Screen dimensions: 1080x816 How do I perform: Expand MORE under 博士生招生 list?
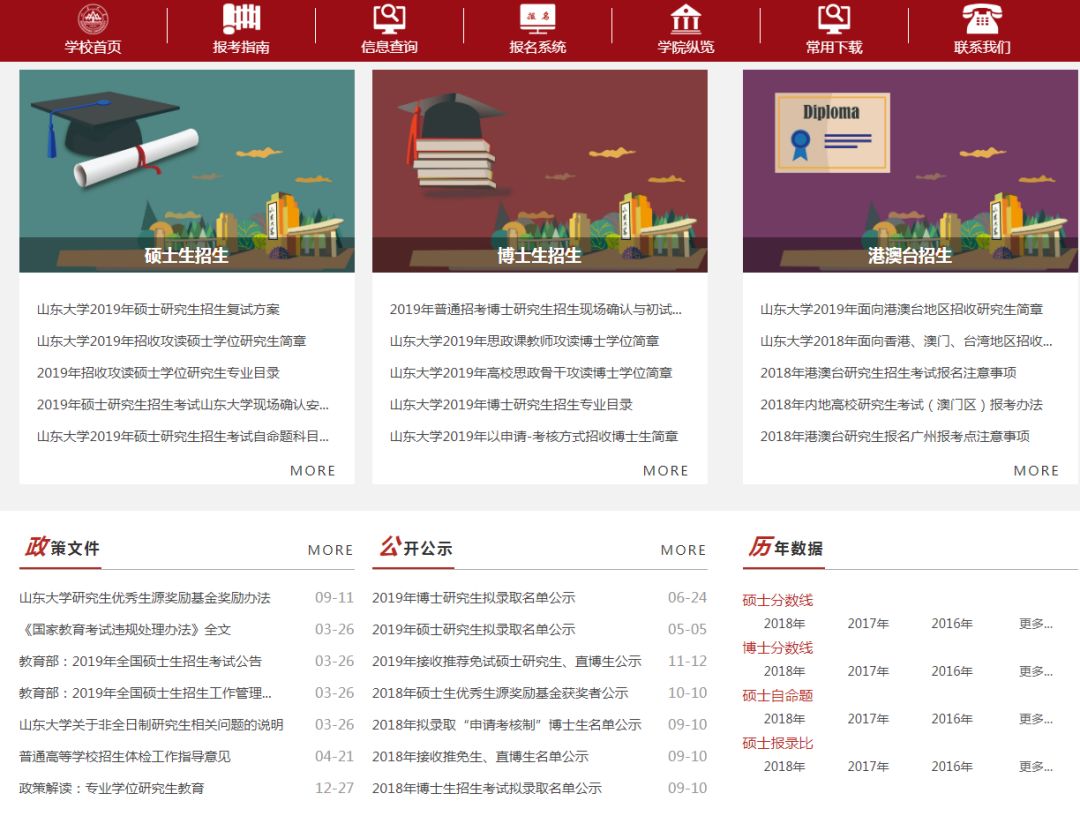tap(665, 470)
